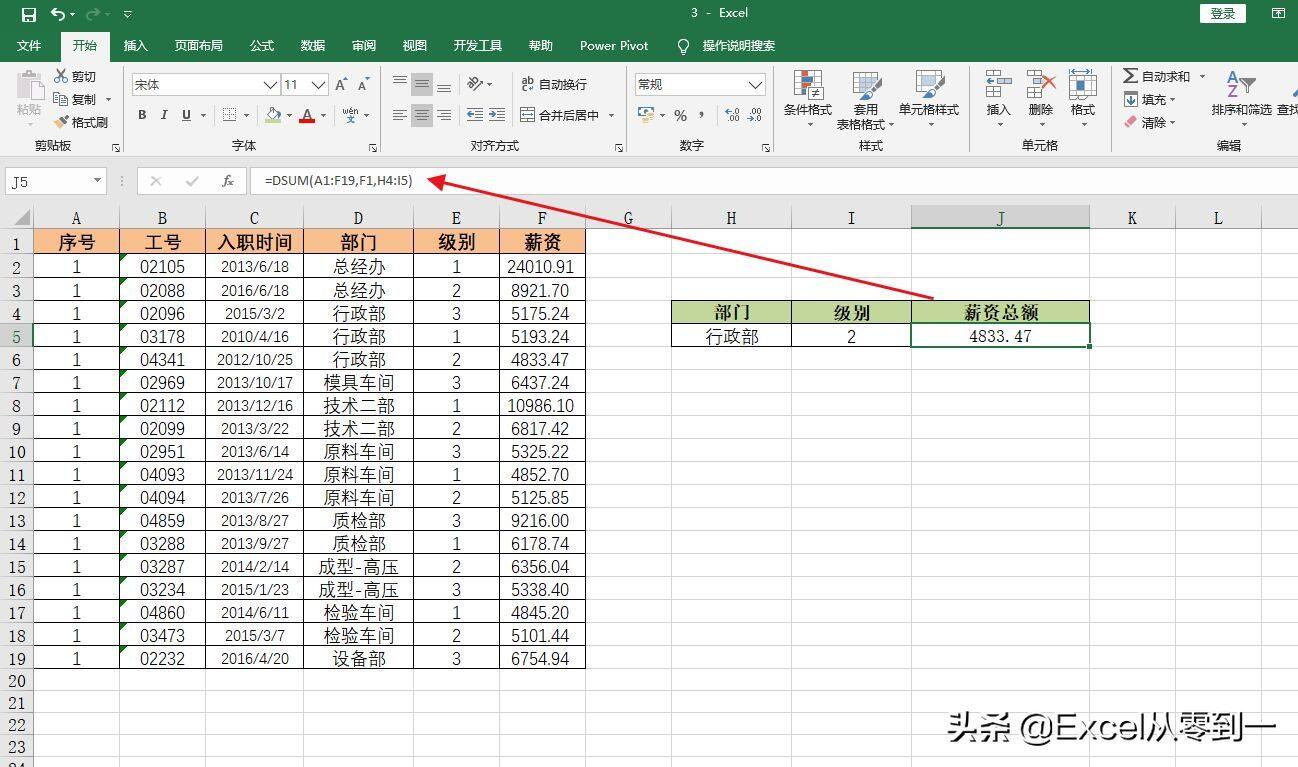This screenshot has height=767, width=1298.
Task: Click the Sign in (登录) button
Action: 1223,13
